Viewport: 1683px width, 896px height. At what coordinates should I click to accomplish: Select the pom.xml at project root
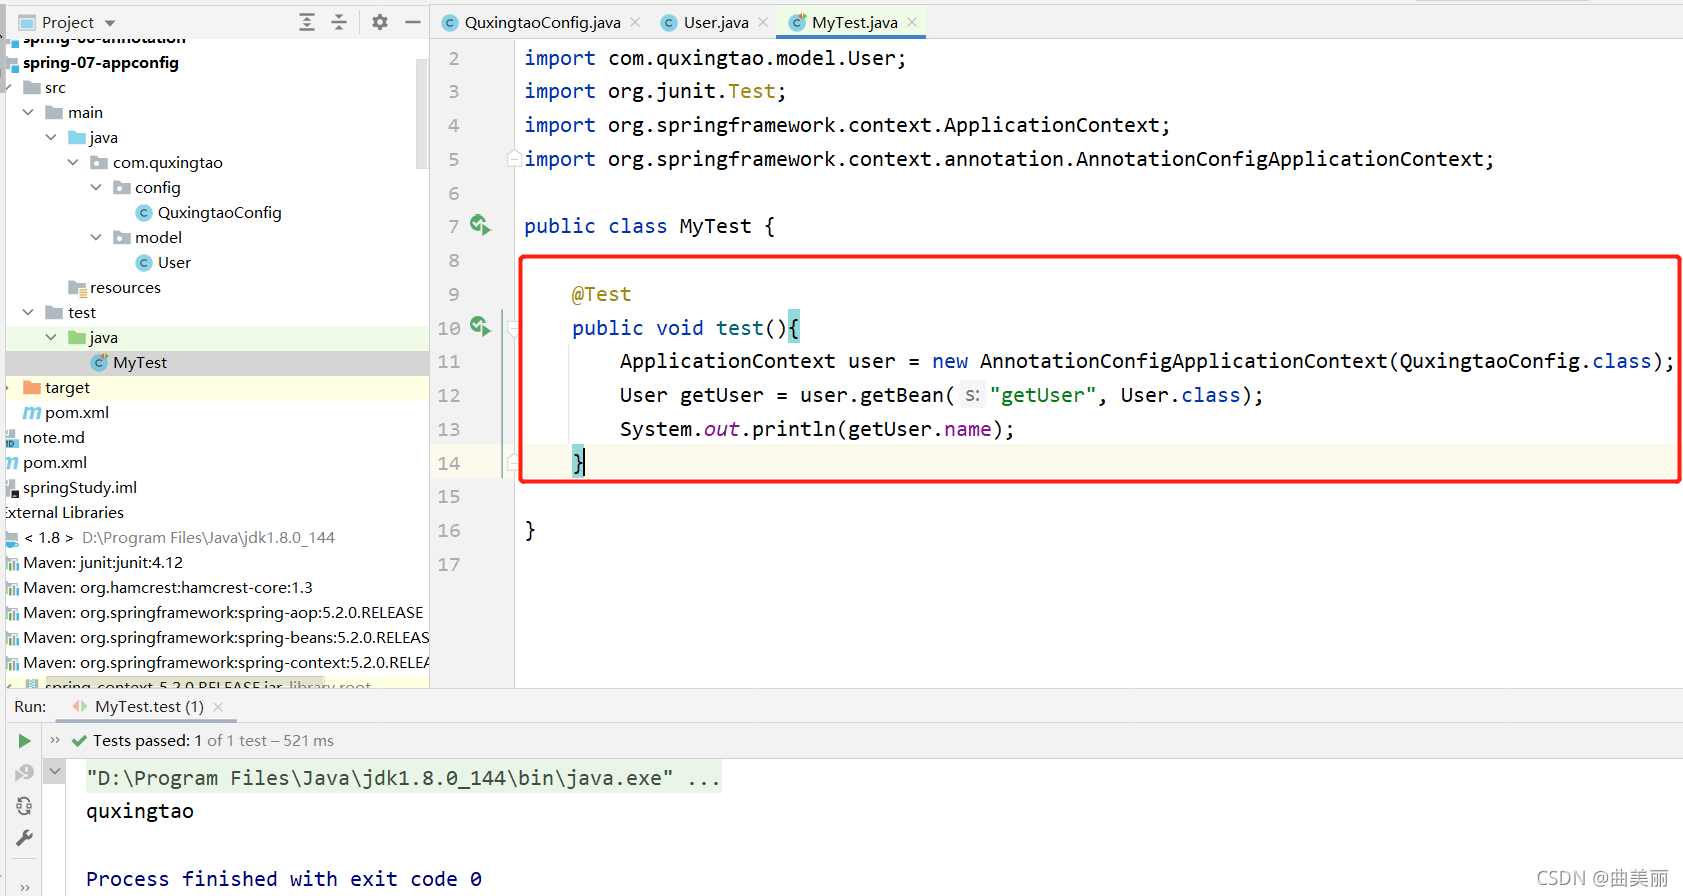[x=54, y=462]
